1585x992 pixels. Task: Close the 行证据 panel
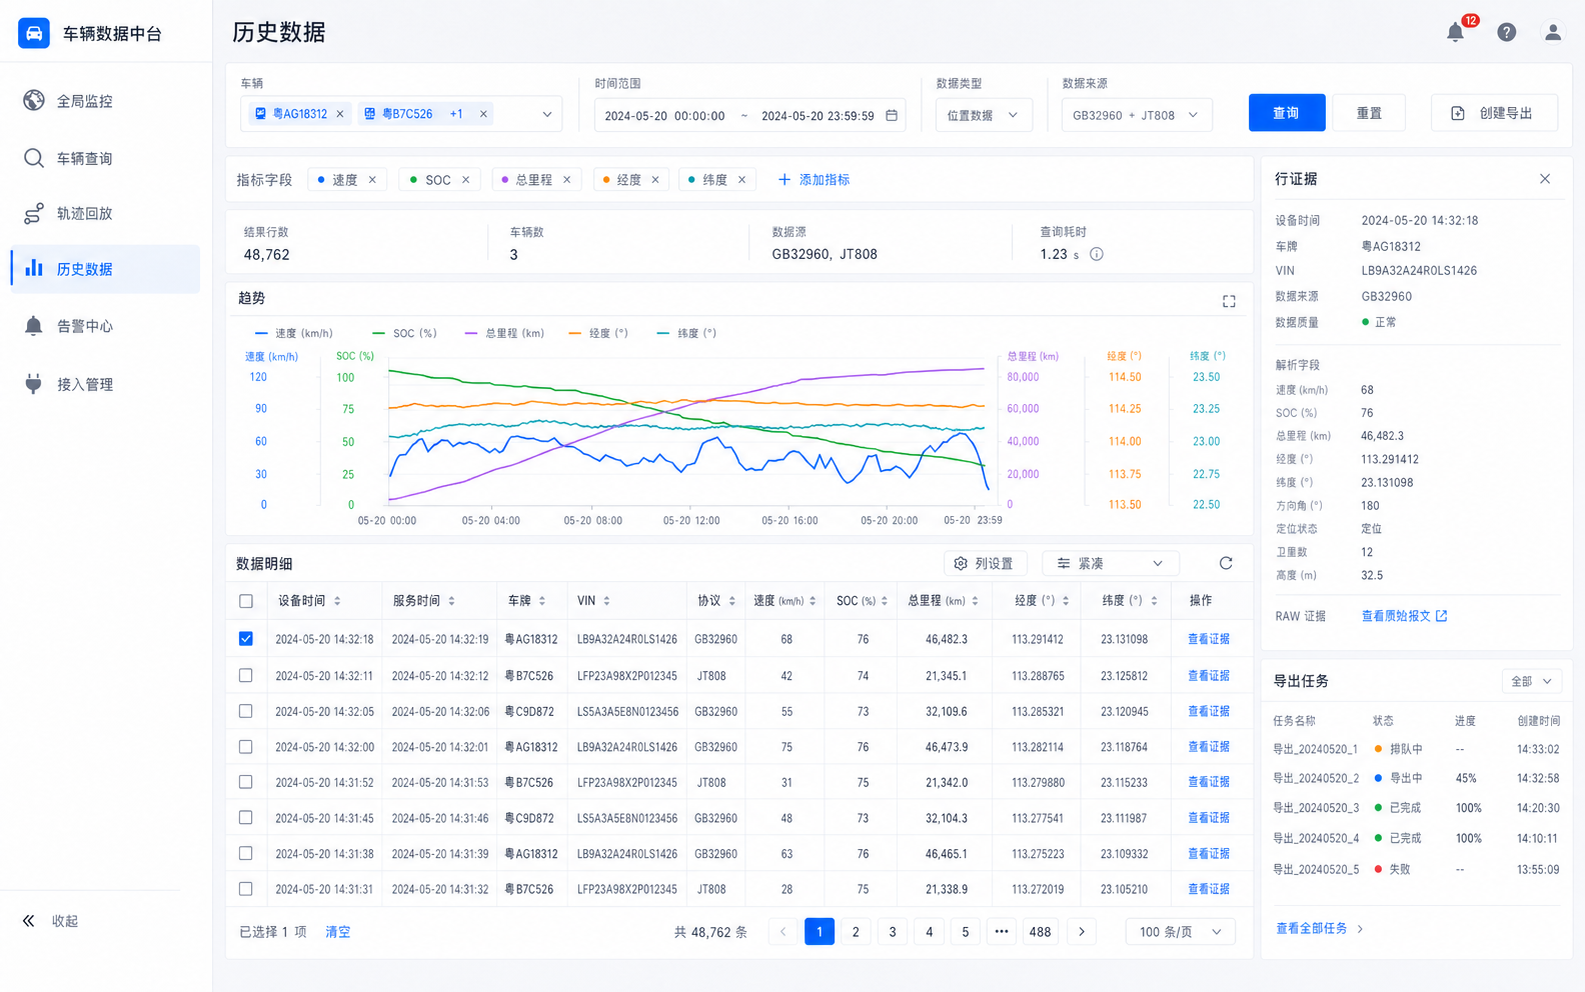pos(1545,179)
